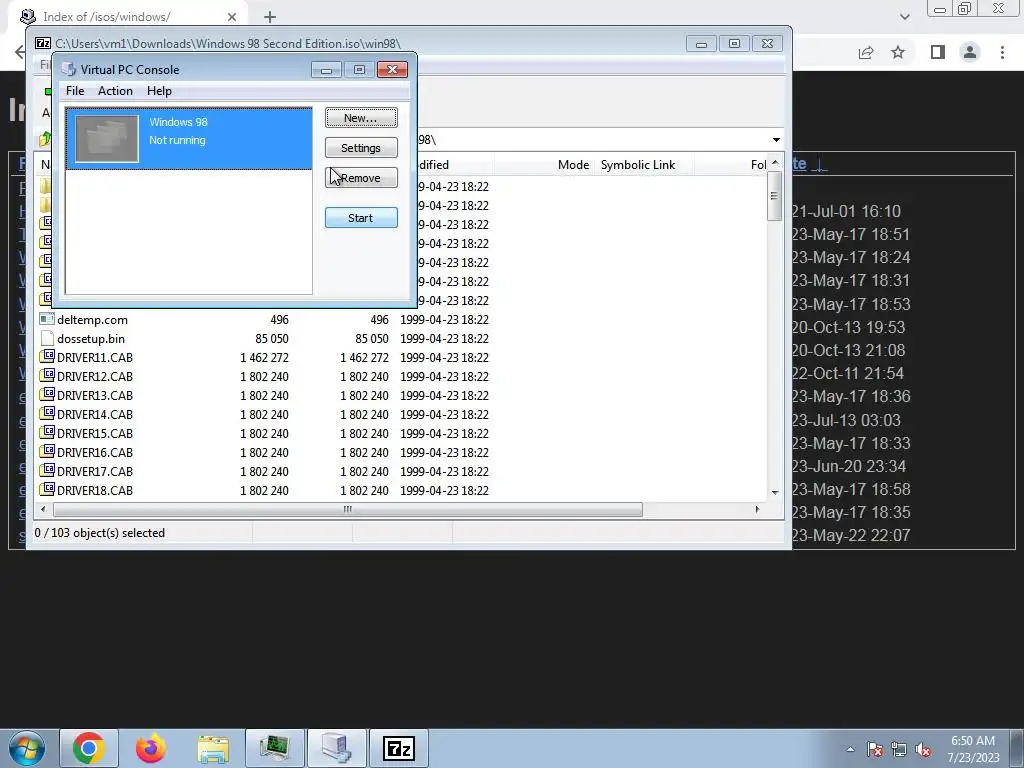Viewport: 1024px width, 768px height.
Task: Close the Index of /isos/windows/ browser tab
Action: click(232, 17)
